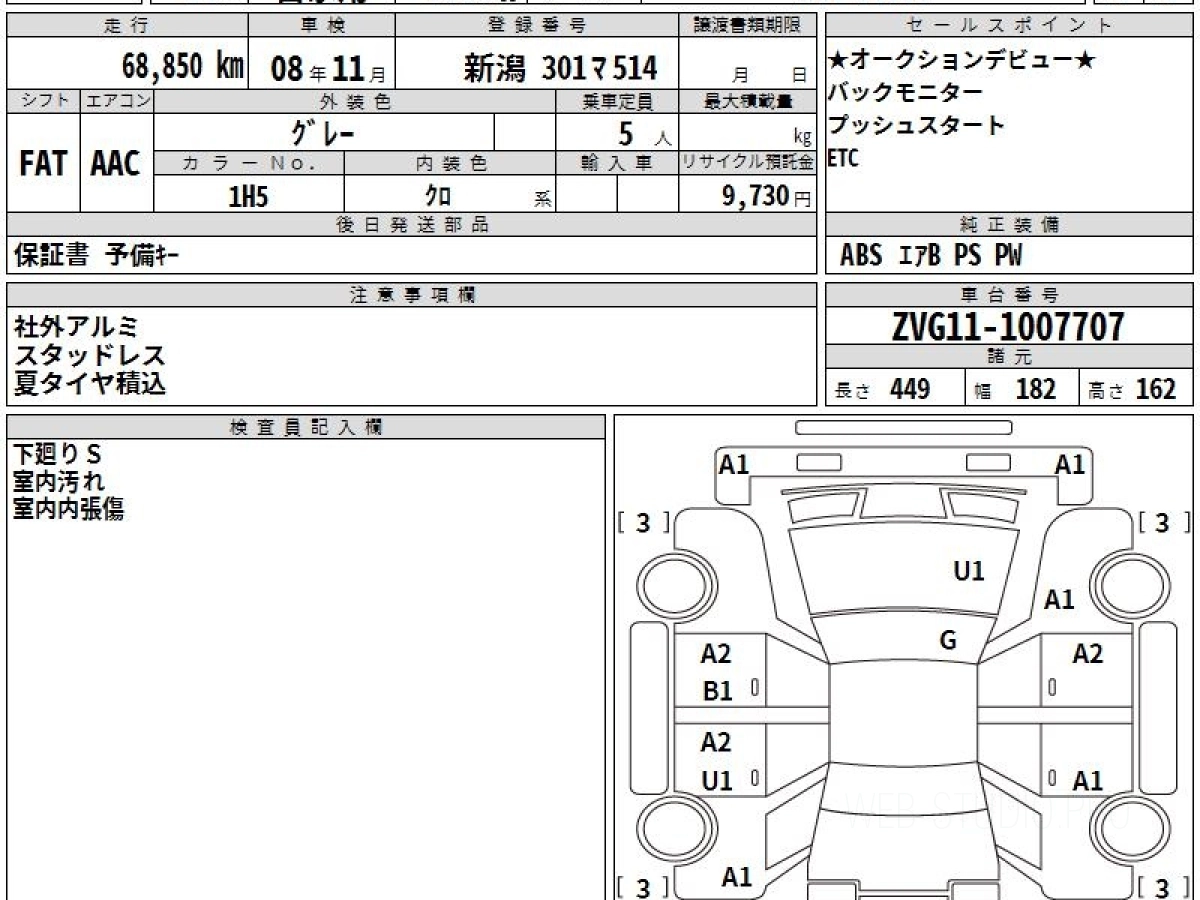
Task: Select registration number 新潟 301マ514
Action: pos(559,68)
